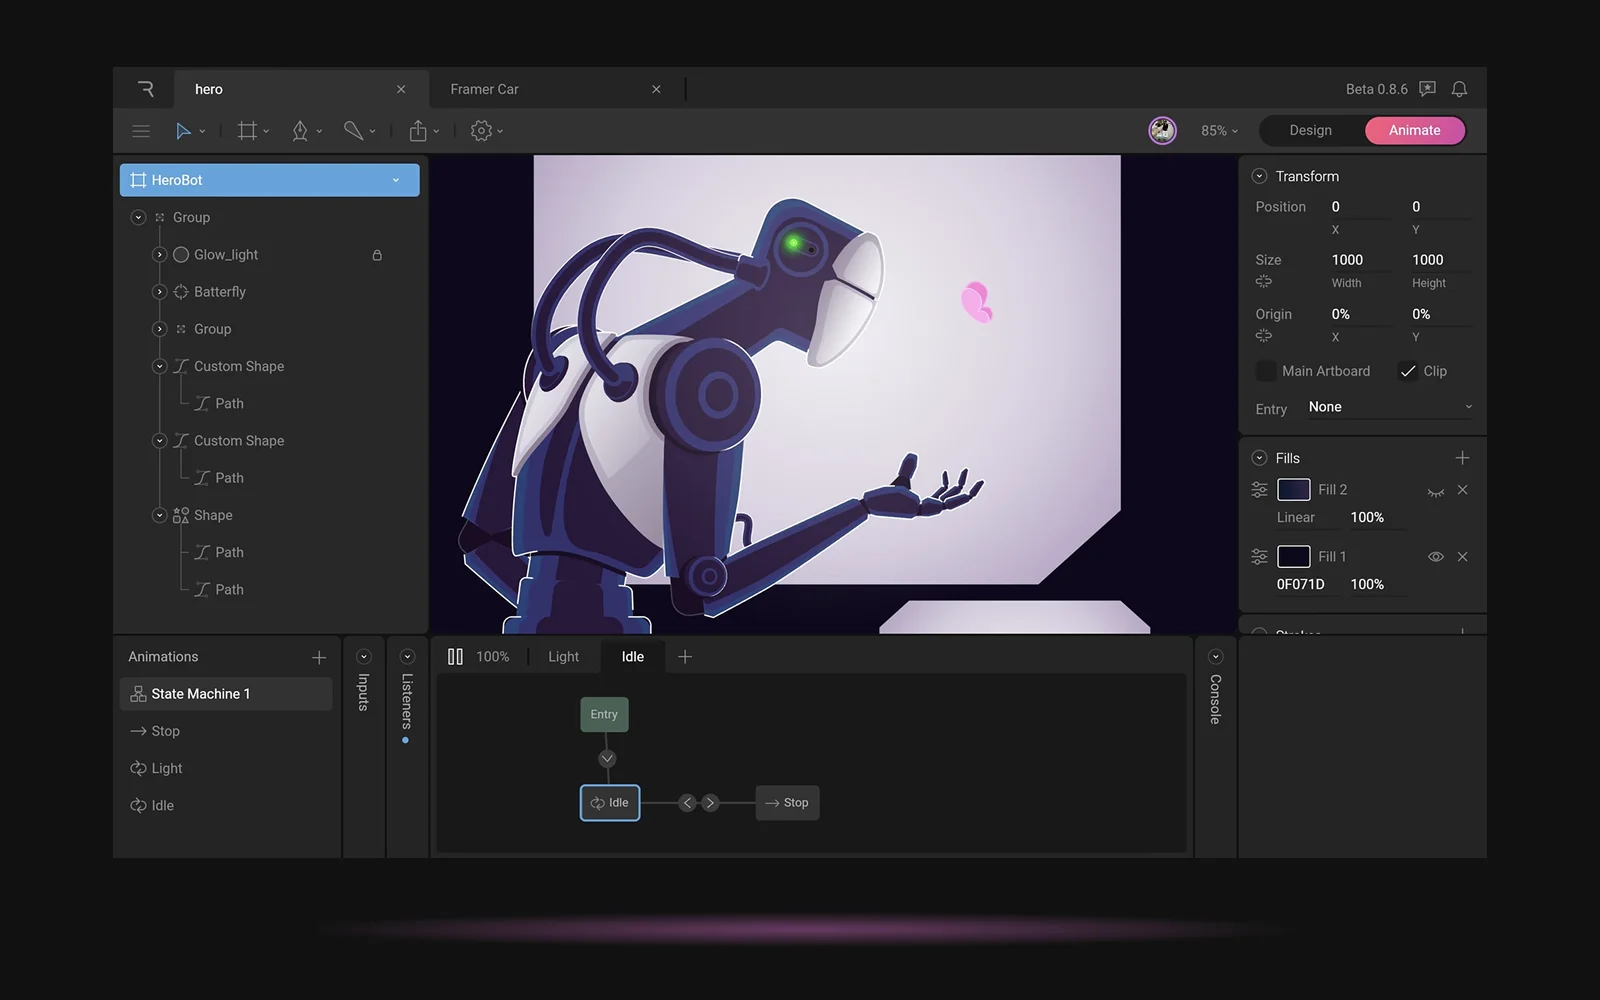Screen dimensions: 1600x1000
Task: Open the settings gear tool
Action: pos(481,131)
